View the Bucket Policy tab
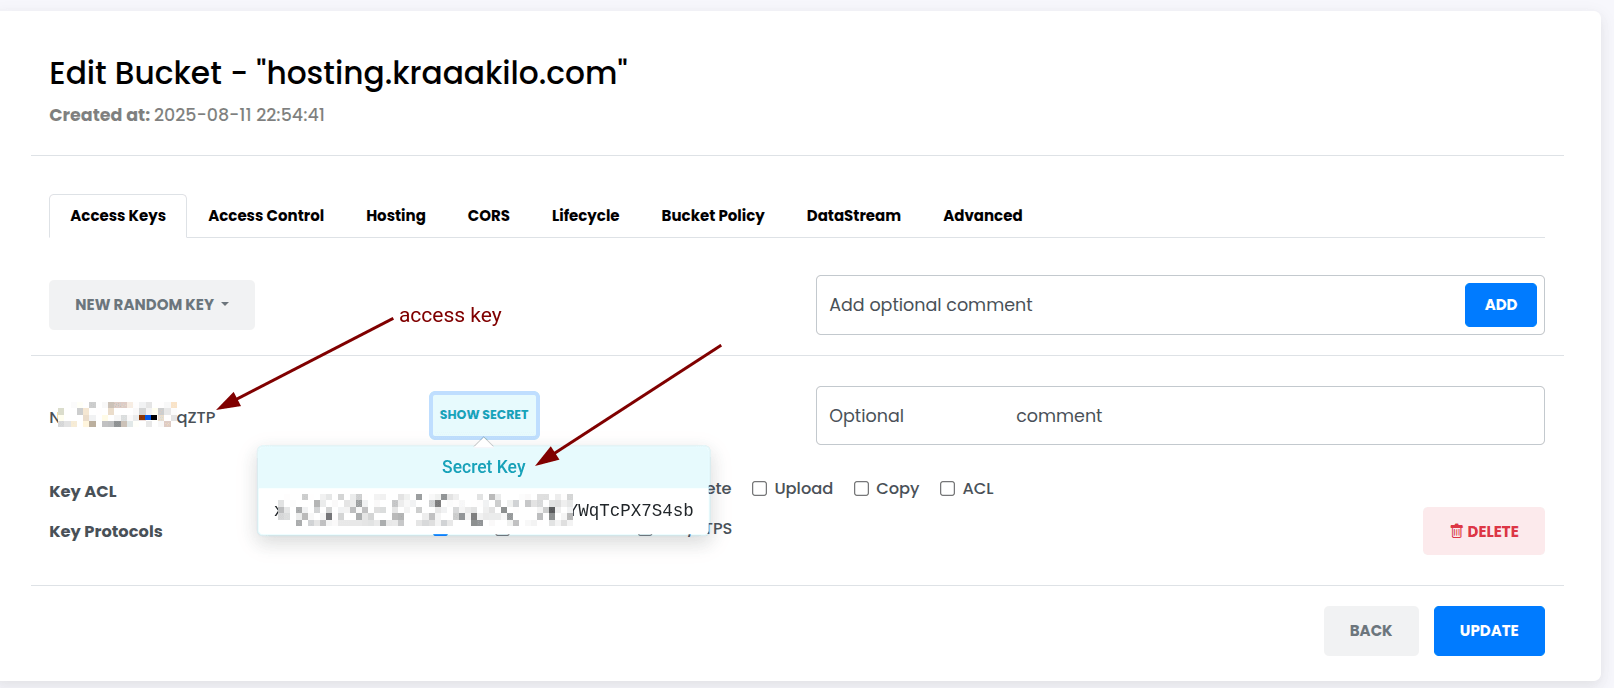The image size is (1614, 688). pyautogui.click(x=712, y=216)
